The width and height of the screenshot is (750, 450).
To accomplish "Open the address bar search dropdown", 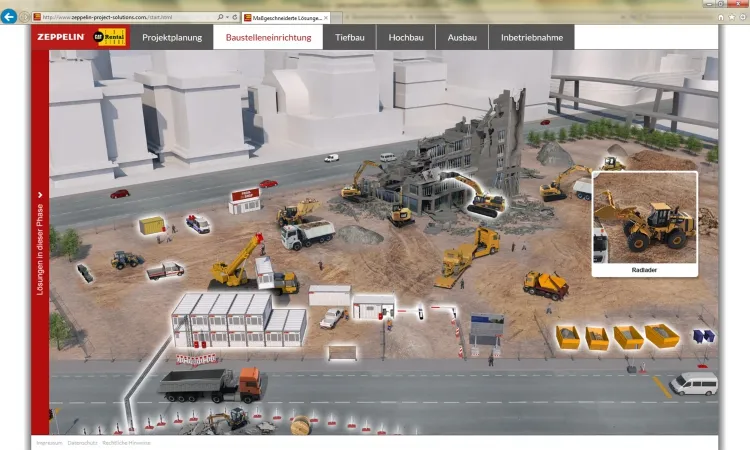I will (x=222, y=18).
